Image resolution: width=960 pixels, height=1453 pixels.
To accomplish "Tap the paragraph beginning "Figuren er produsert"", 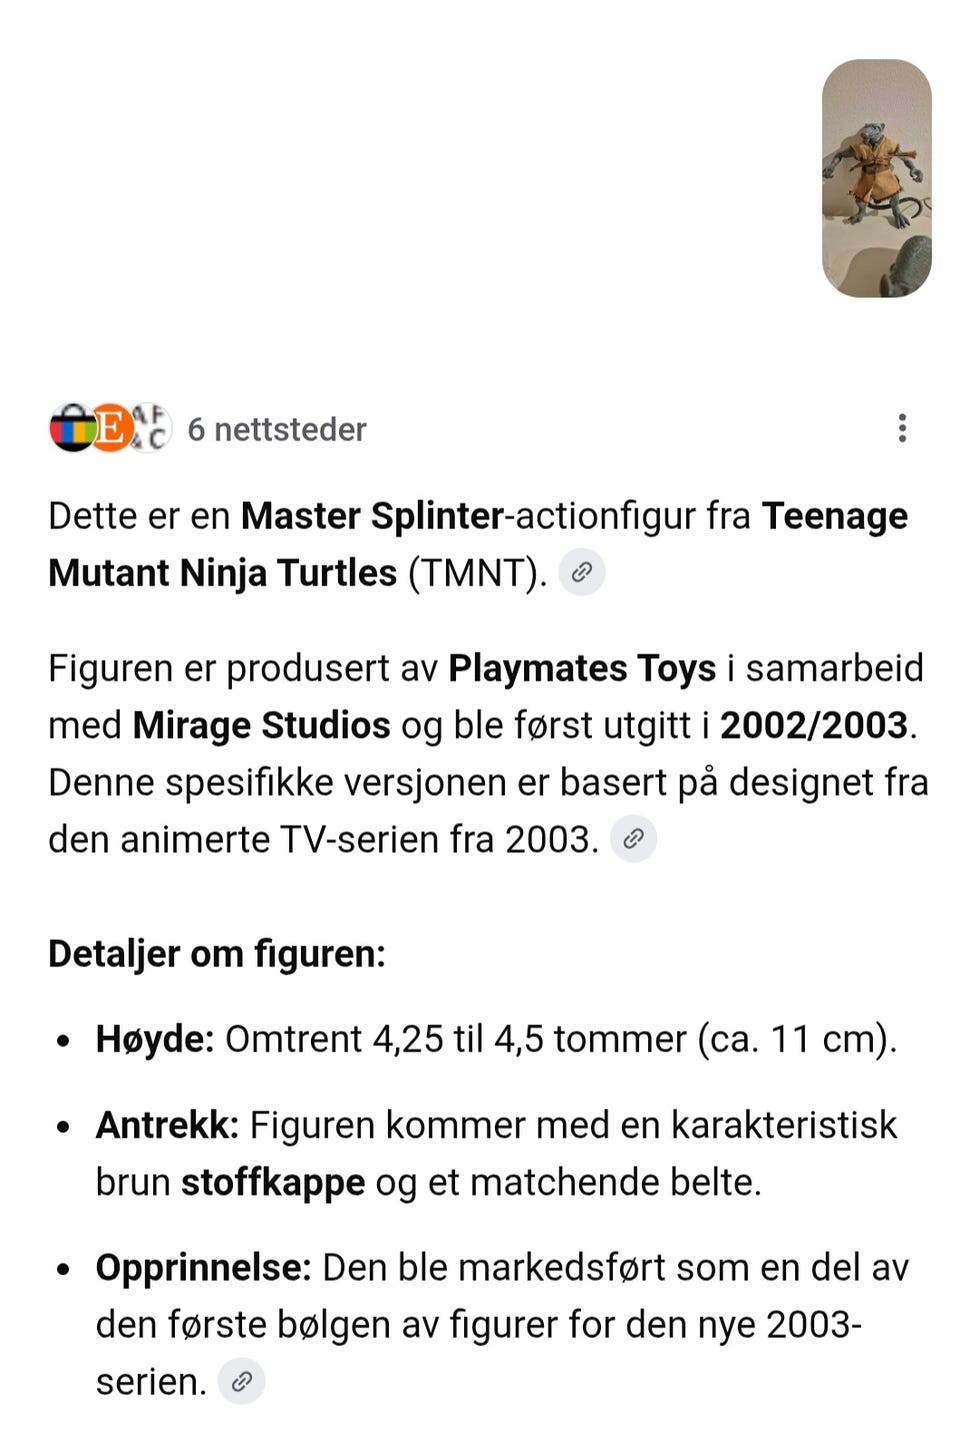I will pos(488,753).
